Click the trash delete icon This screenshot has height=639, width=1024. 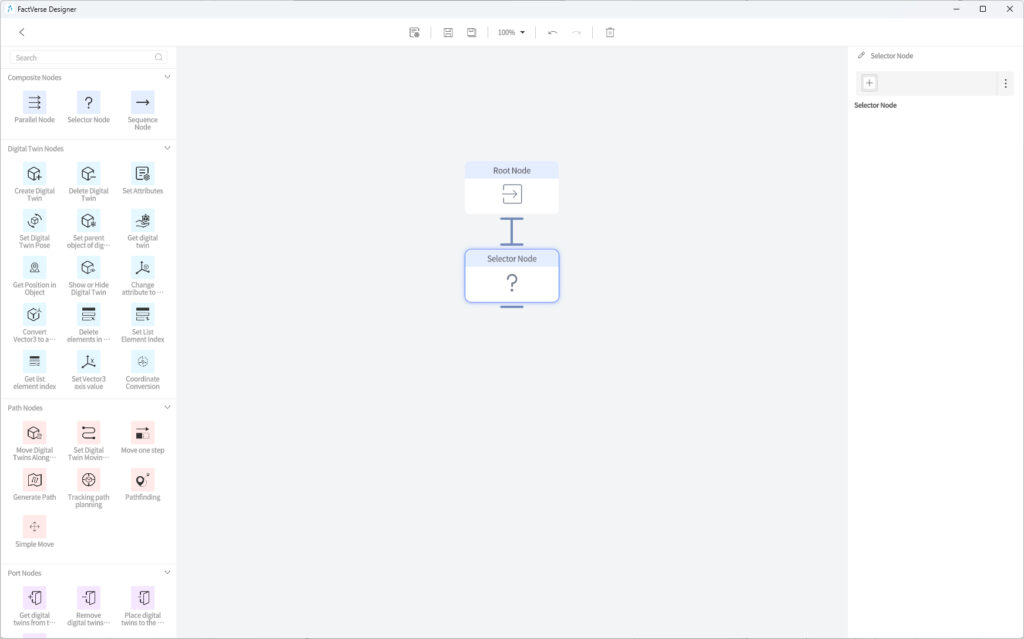pyautogui.click(x=610, y=32)
